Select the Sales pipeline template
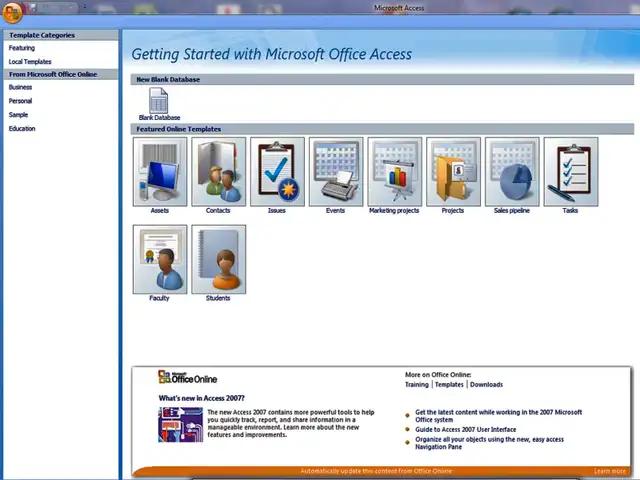 512,176
